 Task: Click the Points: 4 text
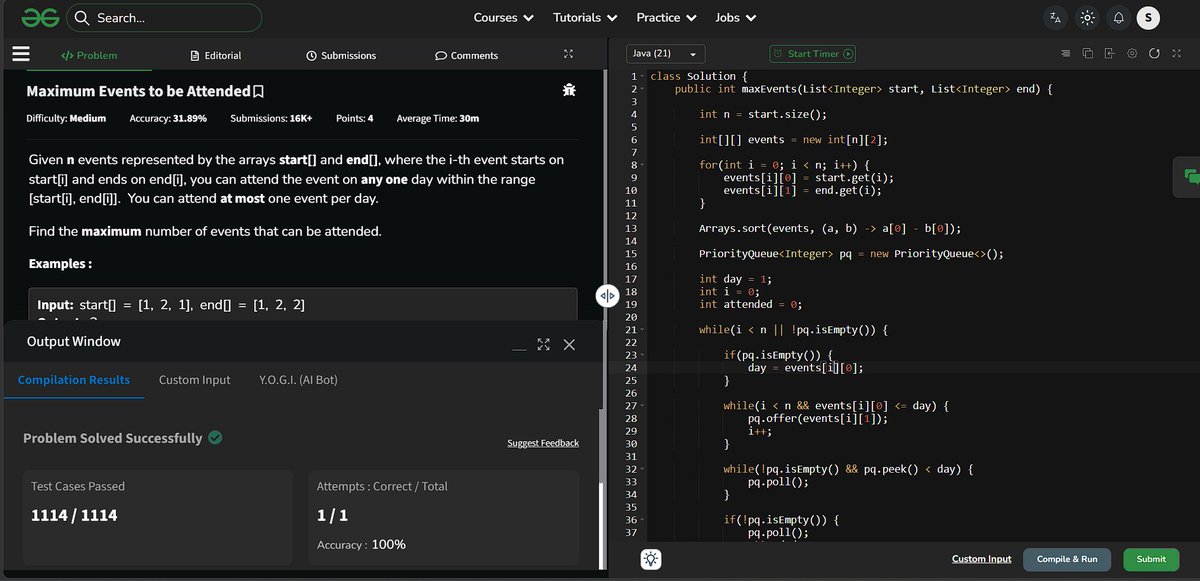354,118
